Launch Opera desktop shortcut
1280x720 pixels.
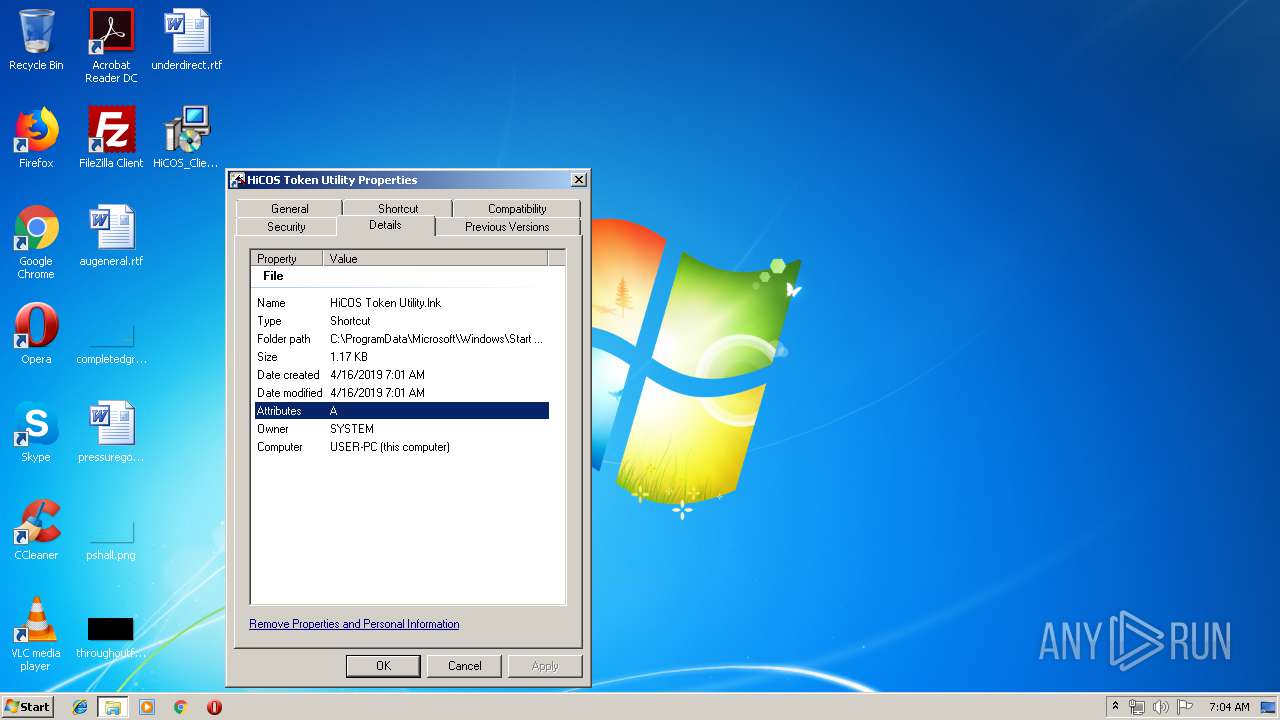pos(36,334)
